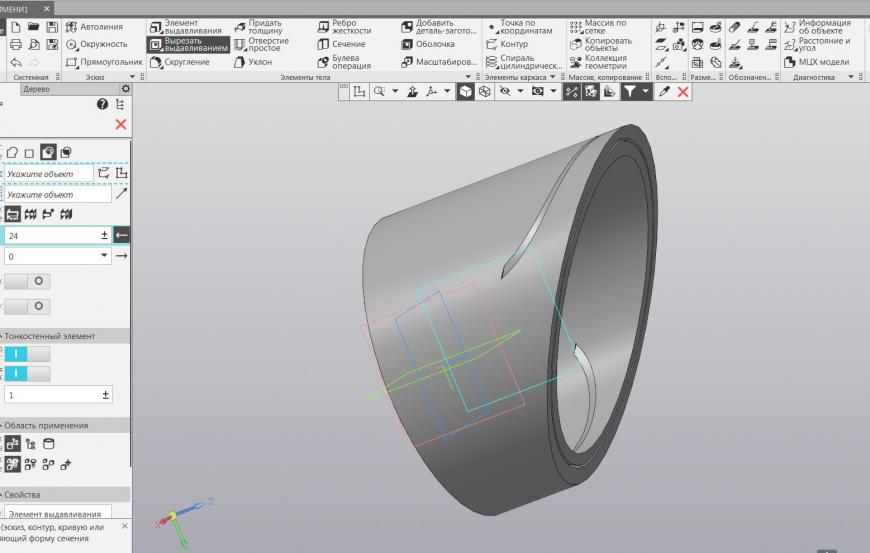Viewport: 870px width, 553px height.
Task: Open Булева операция boolean command
Action: click(344, 62)
